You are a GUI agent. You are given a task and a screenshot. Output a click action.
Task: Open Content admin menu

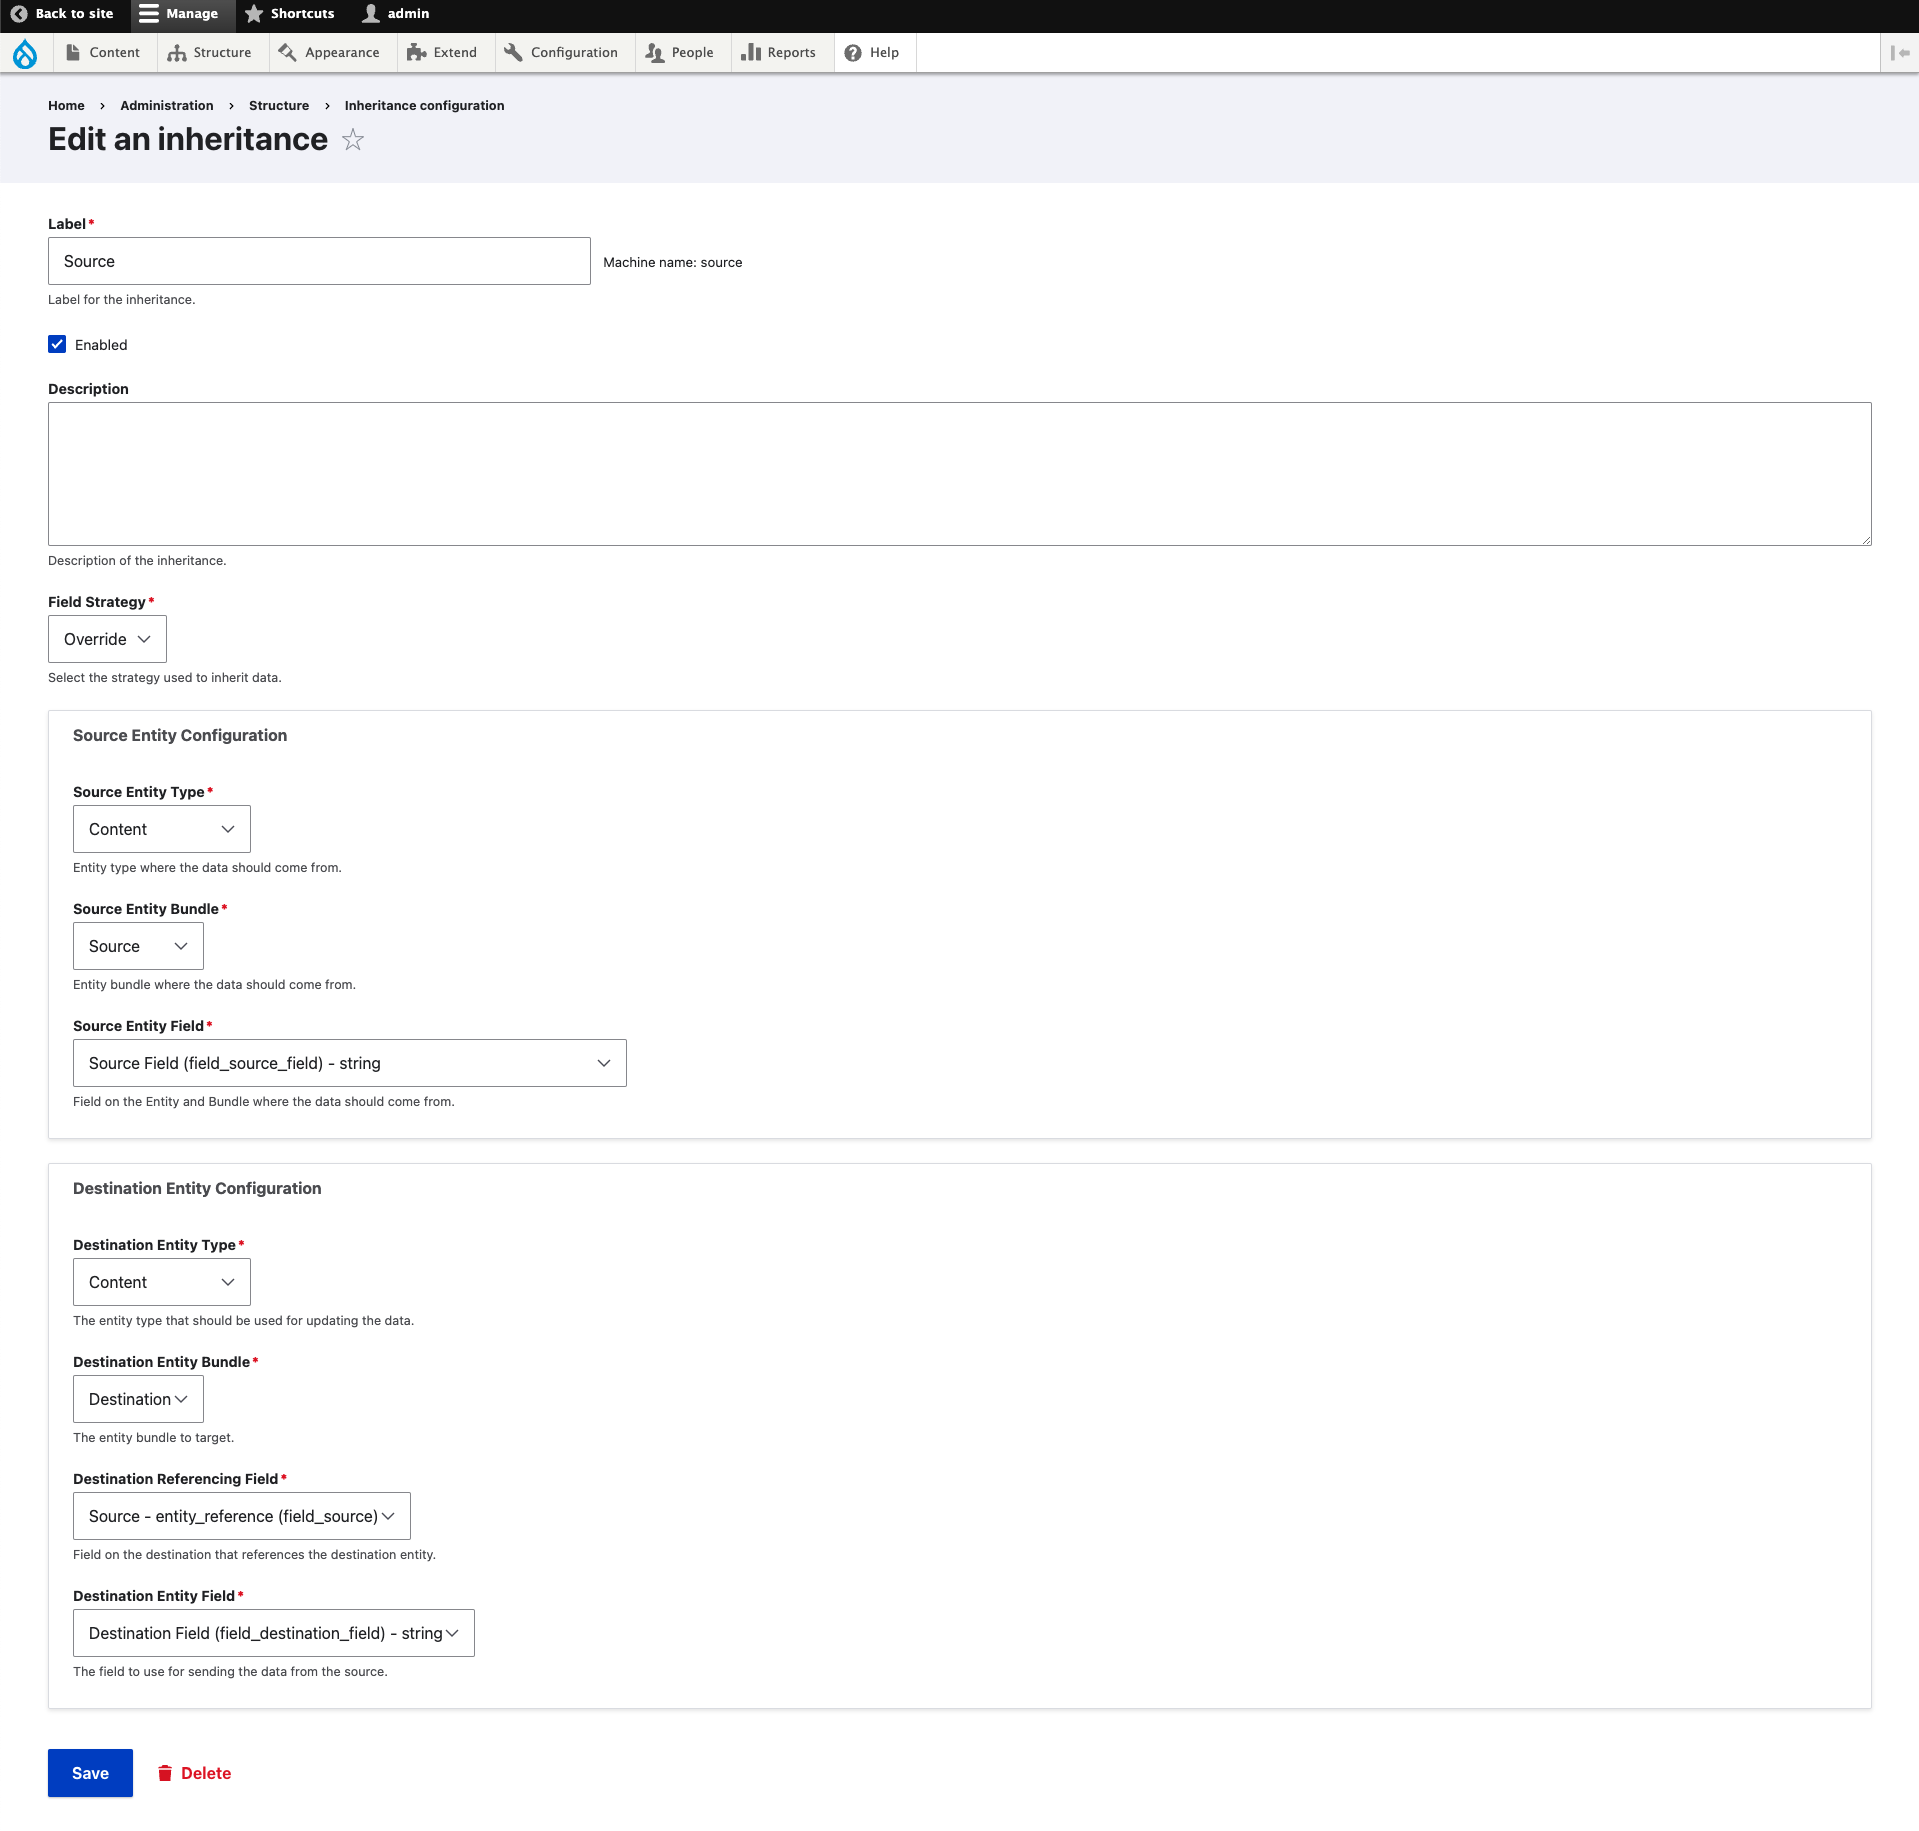point(103,53)
